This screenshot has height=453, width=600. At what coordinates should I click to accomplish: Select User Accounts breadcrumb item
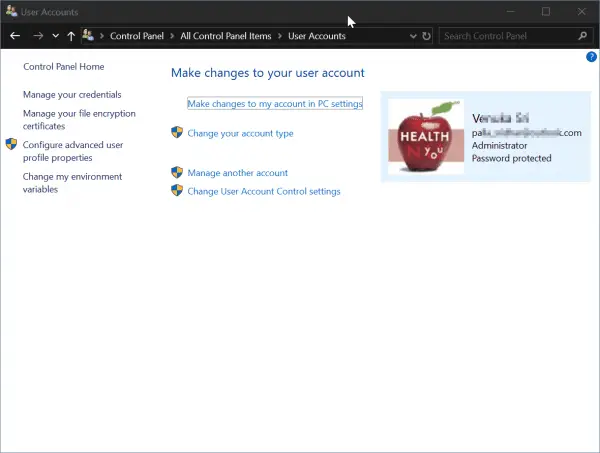coord(317,36)
